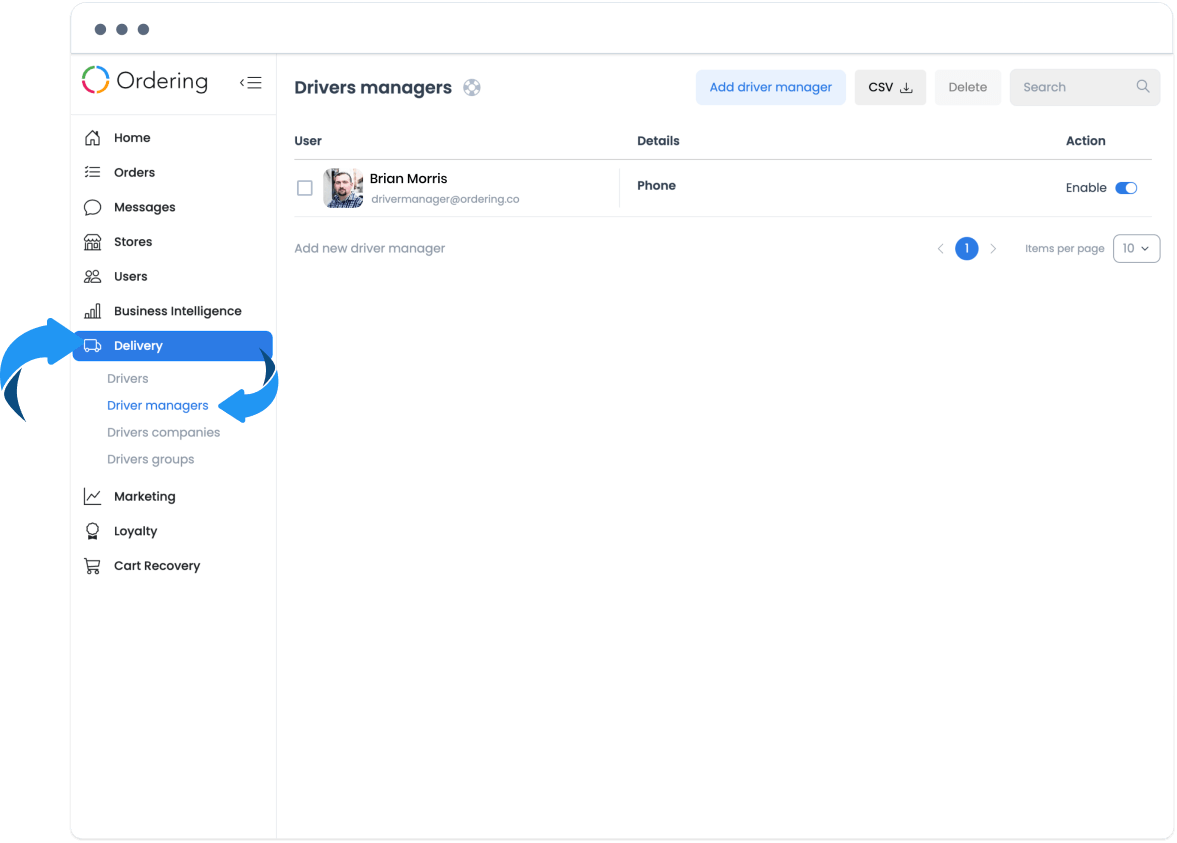Select page 1 in pagination
Image resolution: width=1177 pixels, height=843 pixels.
click(967, 248)
